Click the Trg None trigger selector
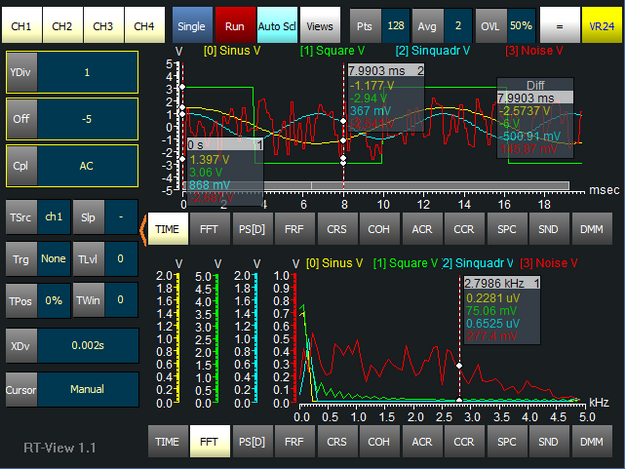The image size is (625, 469). click(53, 258)
